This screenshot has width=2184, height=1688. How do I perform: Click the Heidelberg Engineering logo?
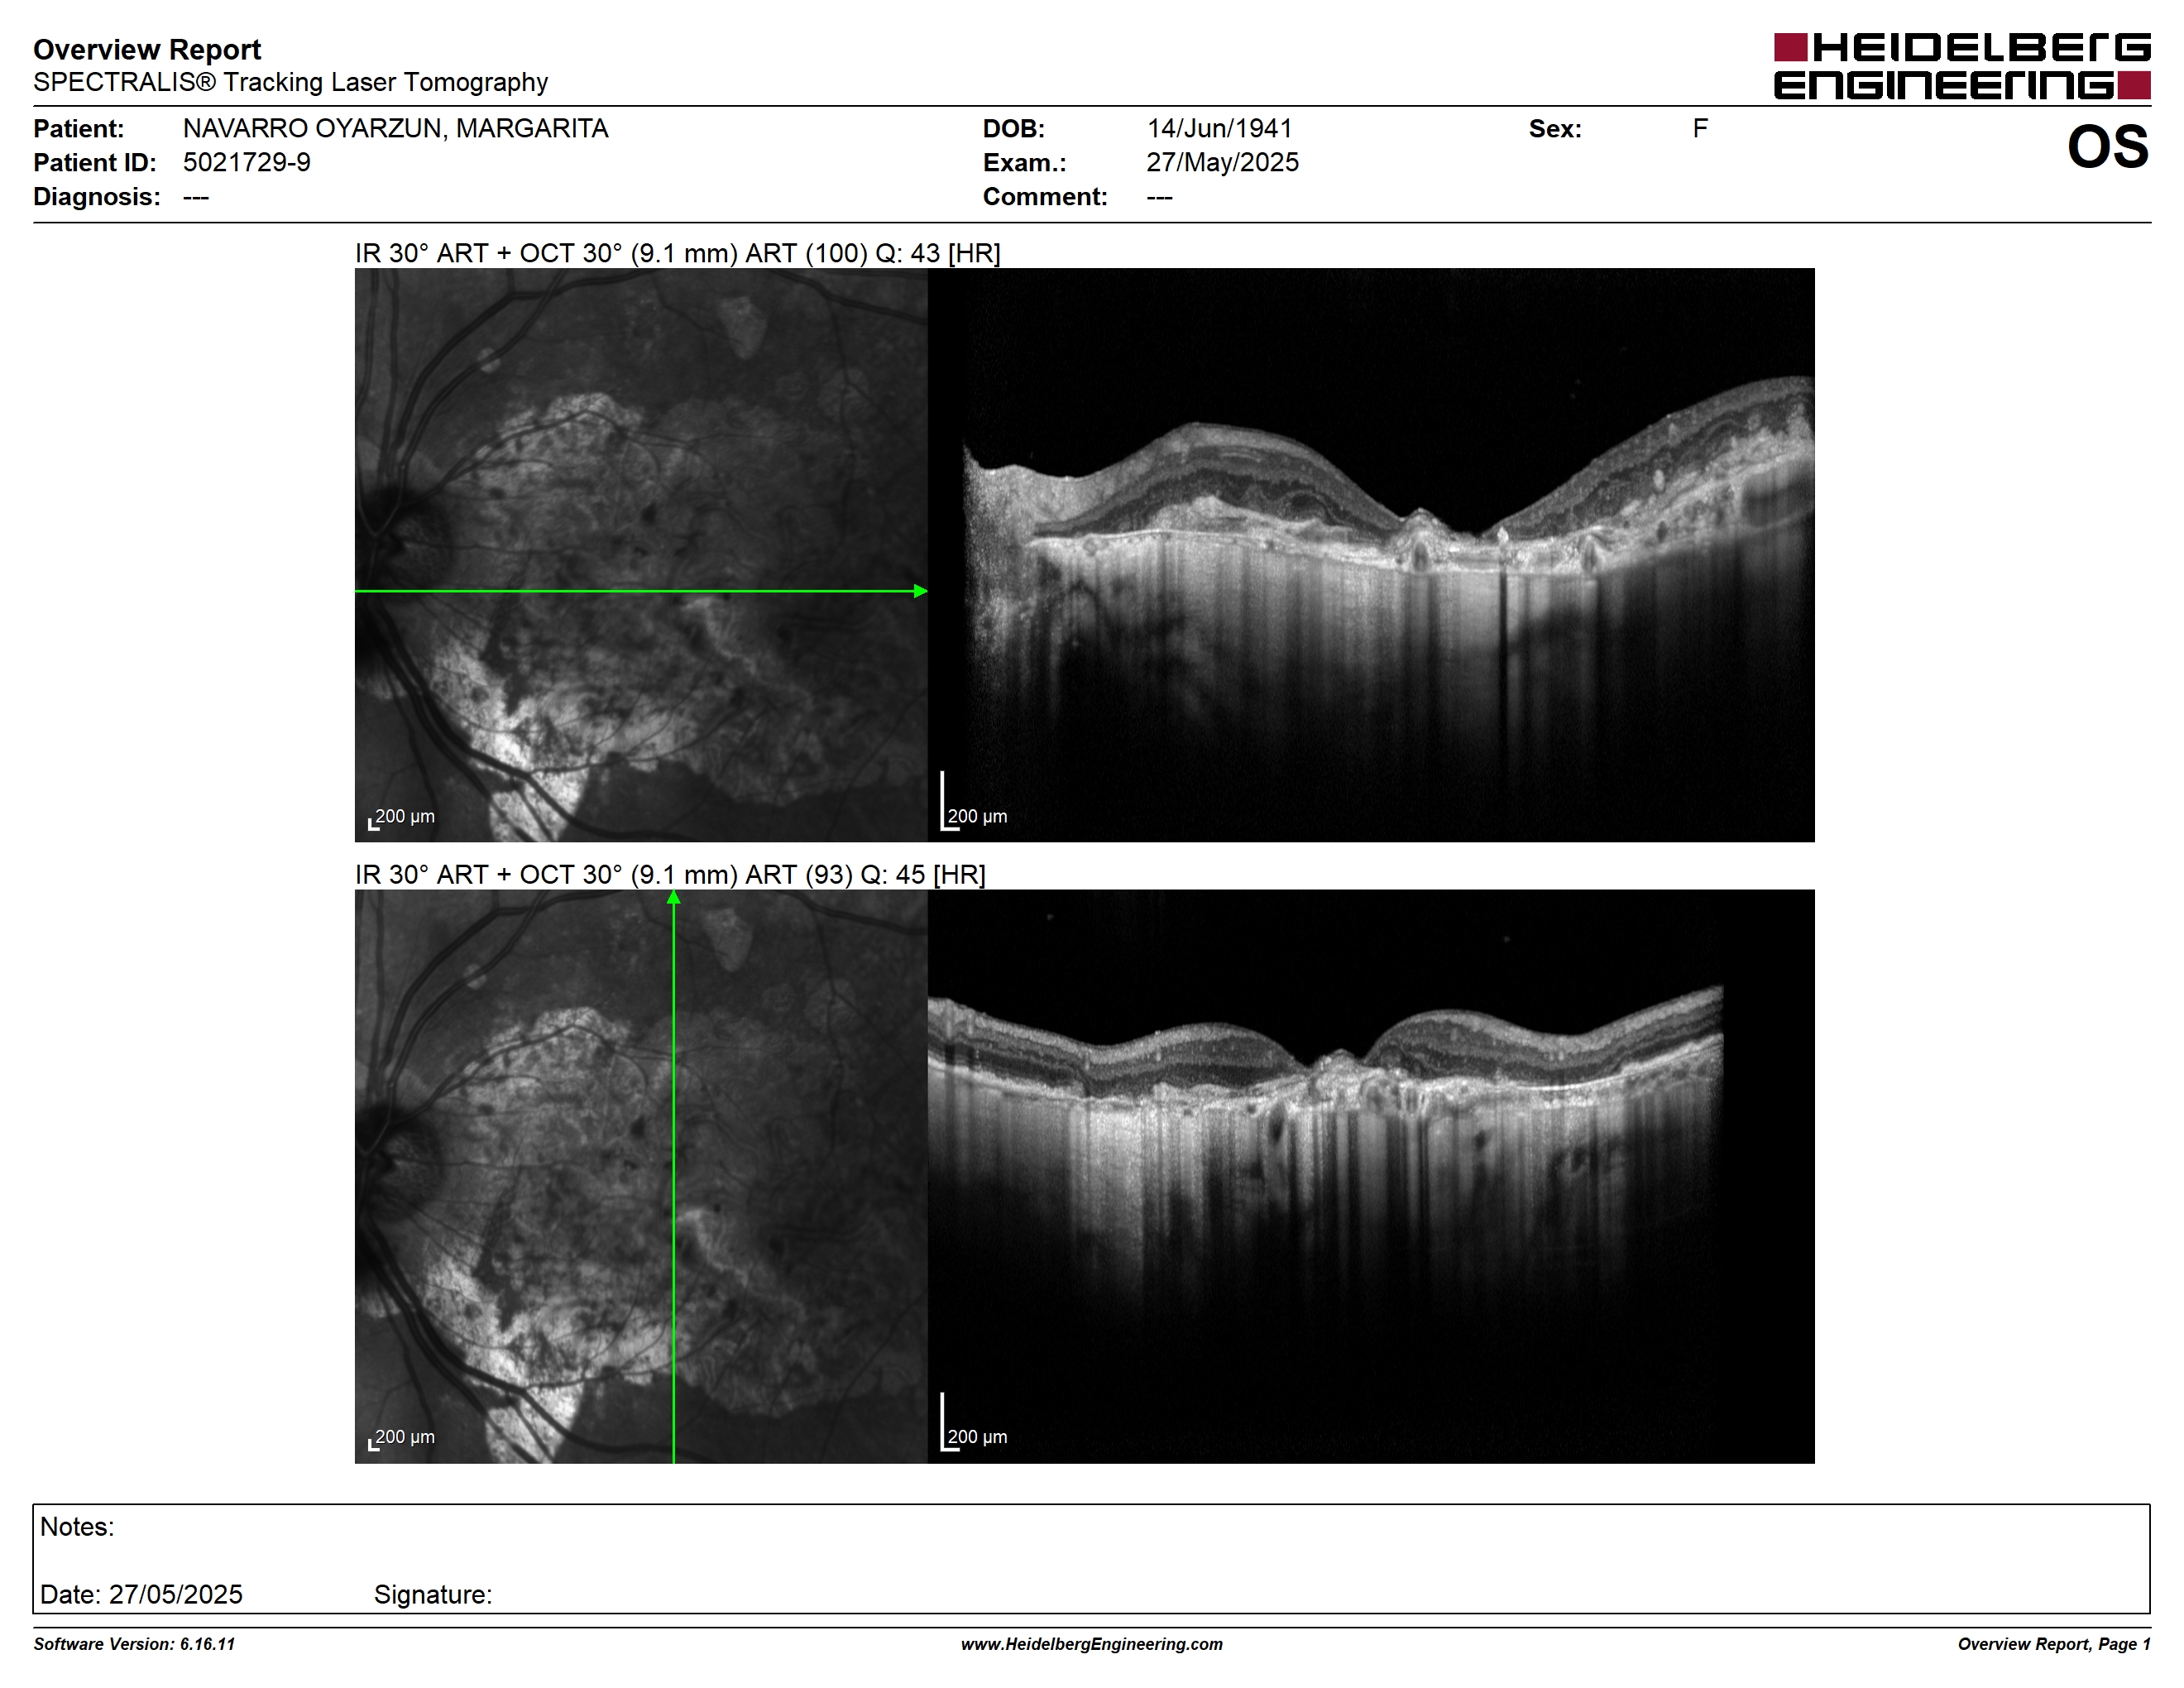(1961, 66)
